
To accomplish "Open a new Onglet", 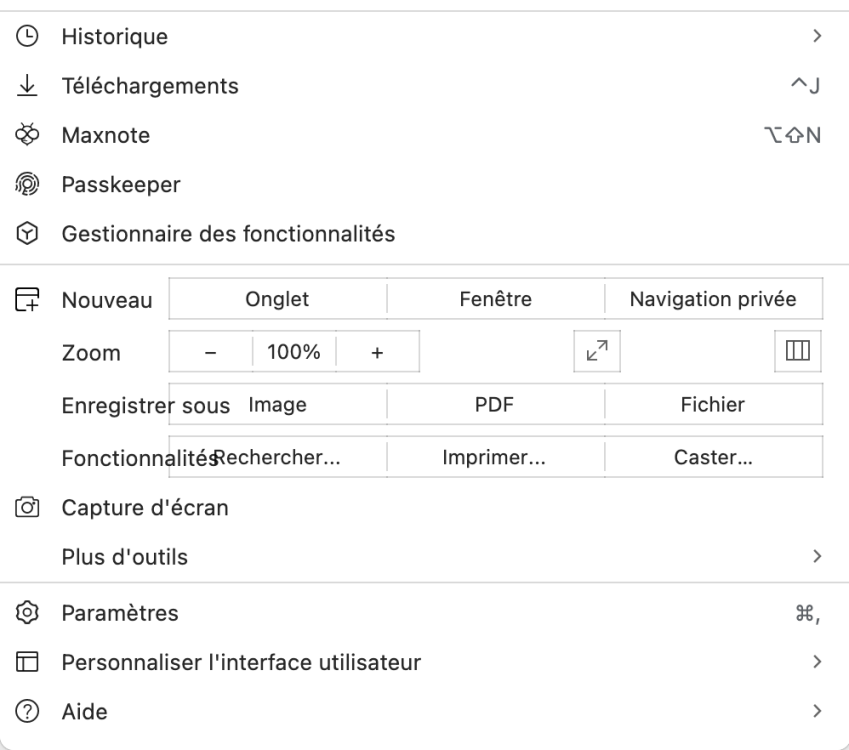I will [x=277, y=298].
